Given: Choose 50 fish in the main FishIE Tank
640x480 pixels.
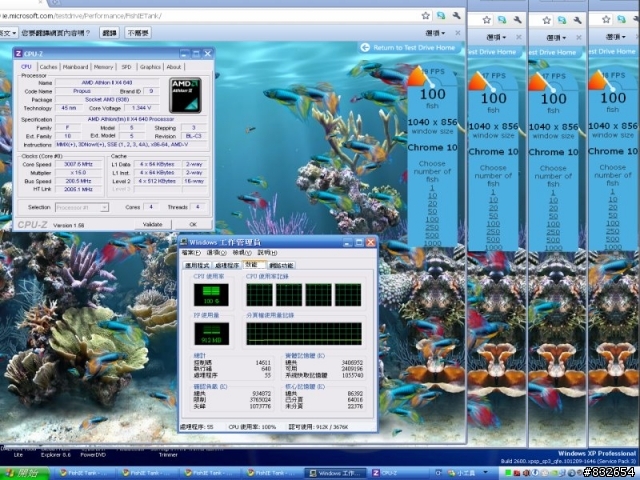Looking at the screenshot, I should [432, 211].
